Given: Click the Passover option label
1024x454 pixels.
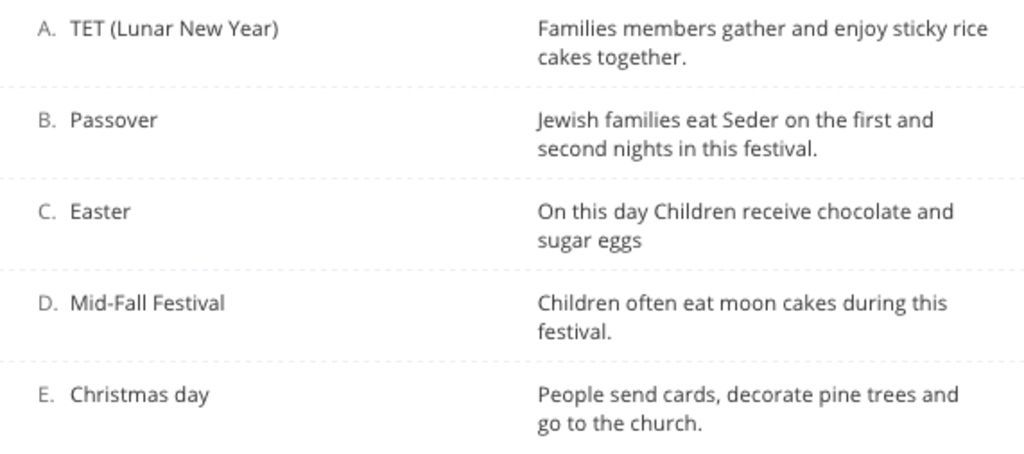Looking at the screenshot, I should pos(114,121).
